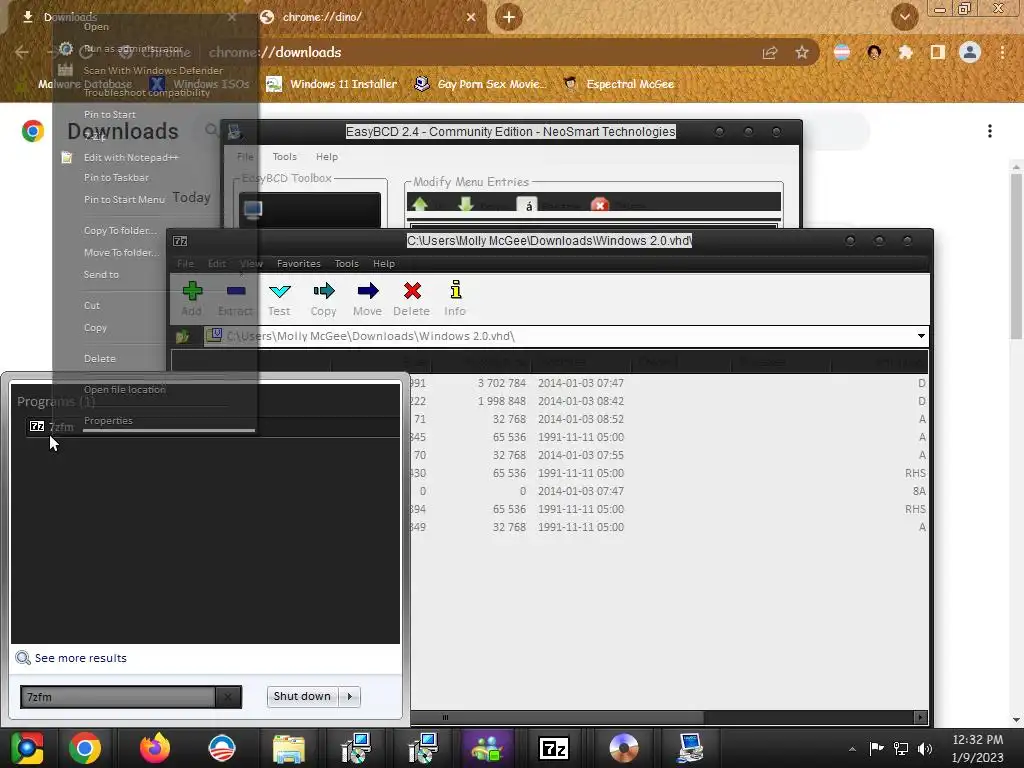The height and width of the screenshot is (768, 1024).
Task: Click the Copy arrow icon in 7-Zip toolbar
Action: pos(323,291)
